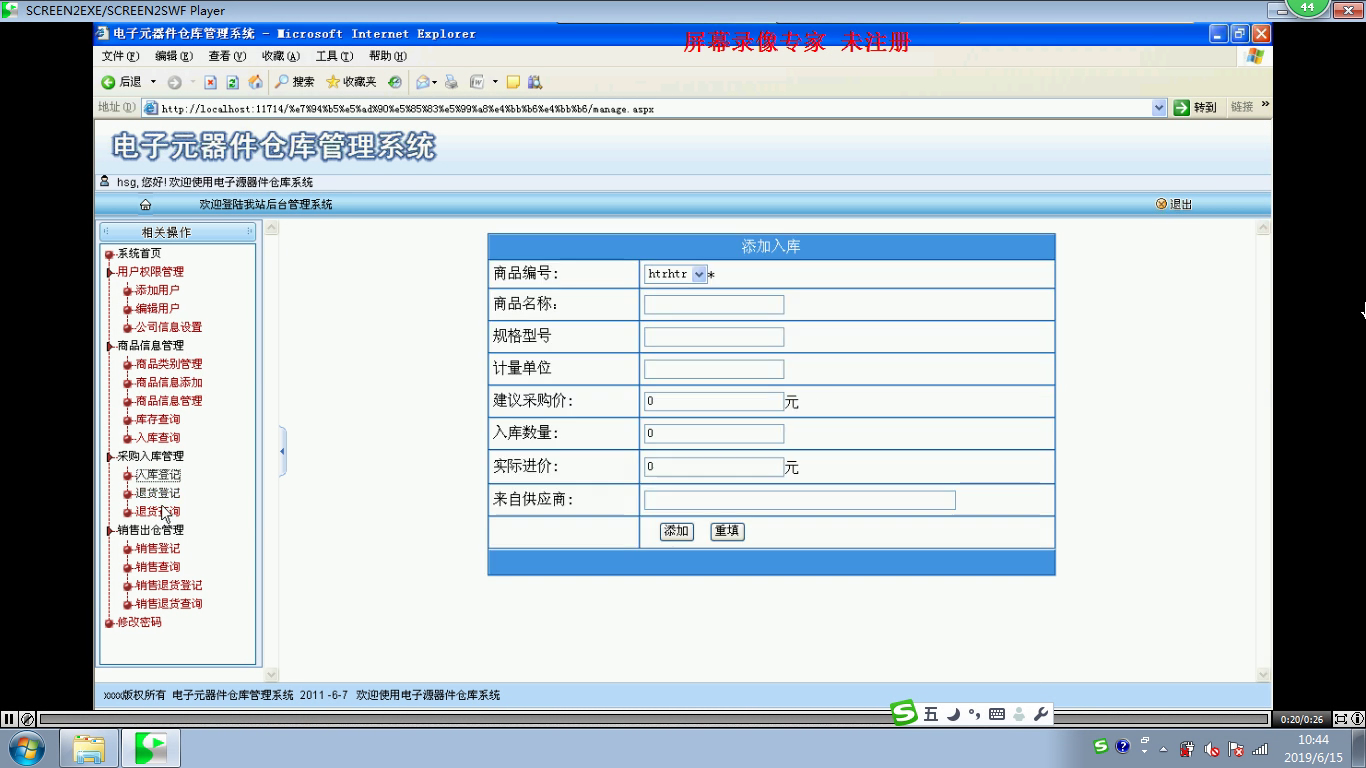Expand the 链接 links toolbar chevron

click(x=1265, y=105)
